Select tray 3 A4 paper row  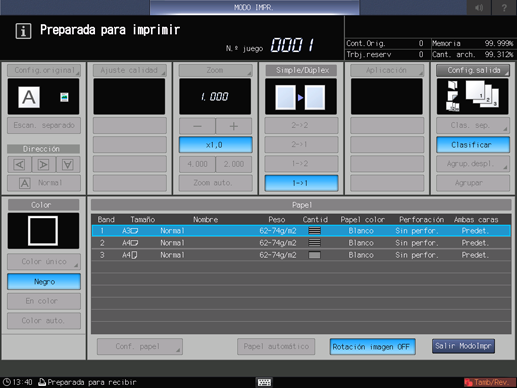pos(301,255)
